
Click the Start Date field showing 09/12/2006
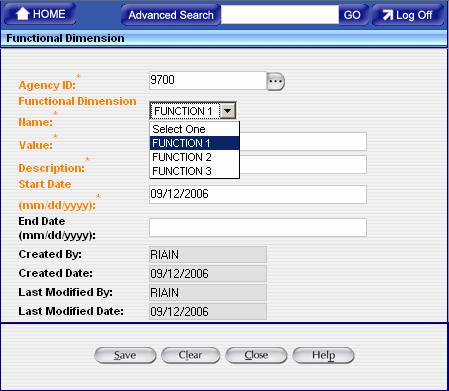(258, 194)
